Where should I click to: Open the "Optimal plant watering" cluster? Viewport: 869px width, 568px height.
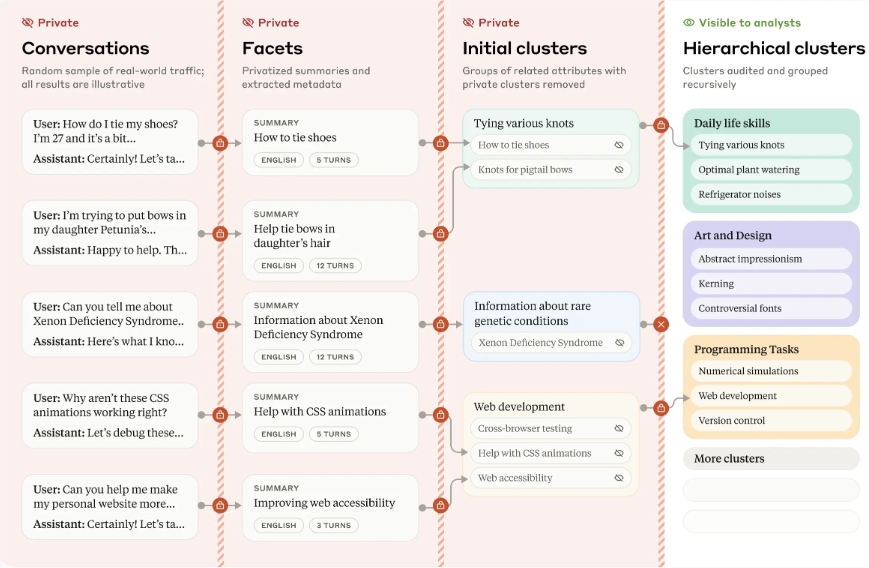click(x=770, y=170)
